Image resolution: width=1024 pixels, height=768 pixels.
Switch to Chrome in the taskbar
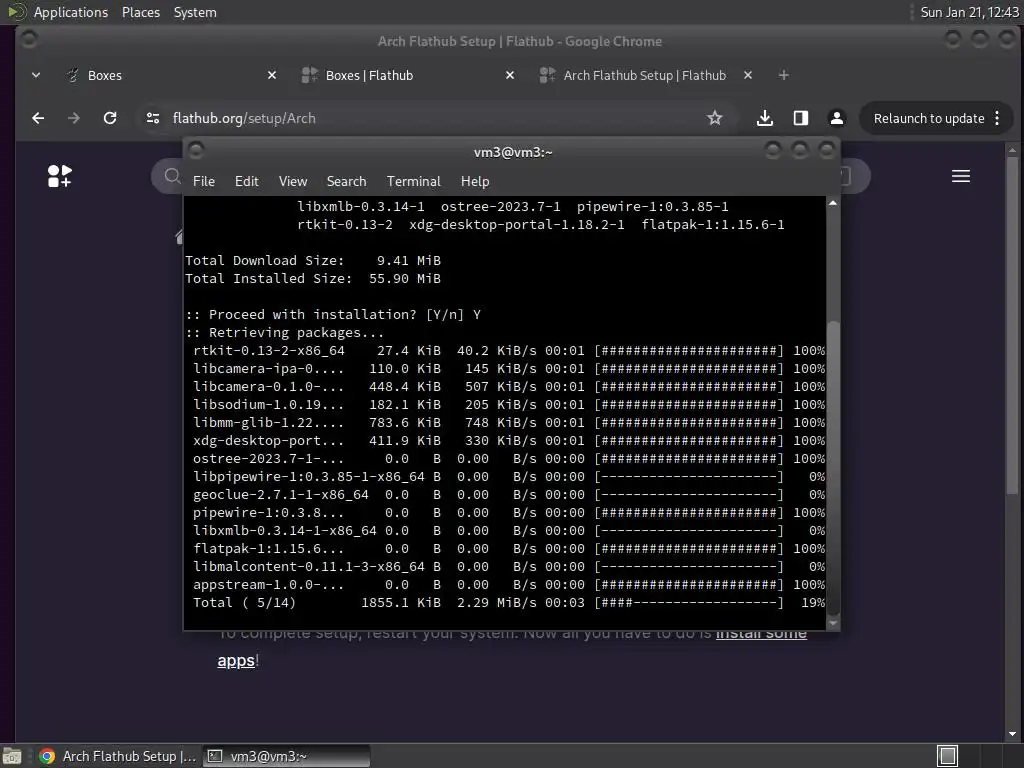(x=118, y=756)
